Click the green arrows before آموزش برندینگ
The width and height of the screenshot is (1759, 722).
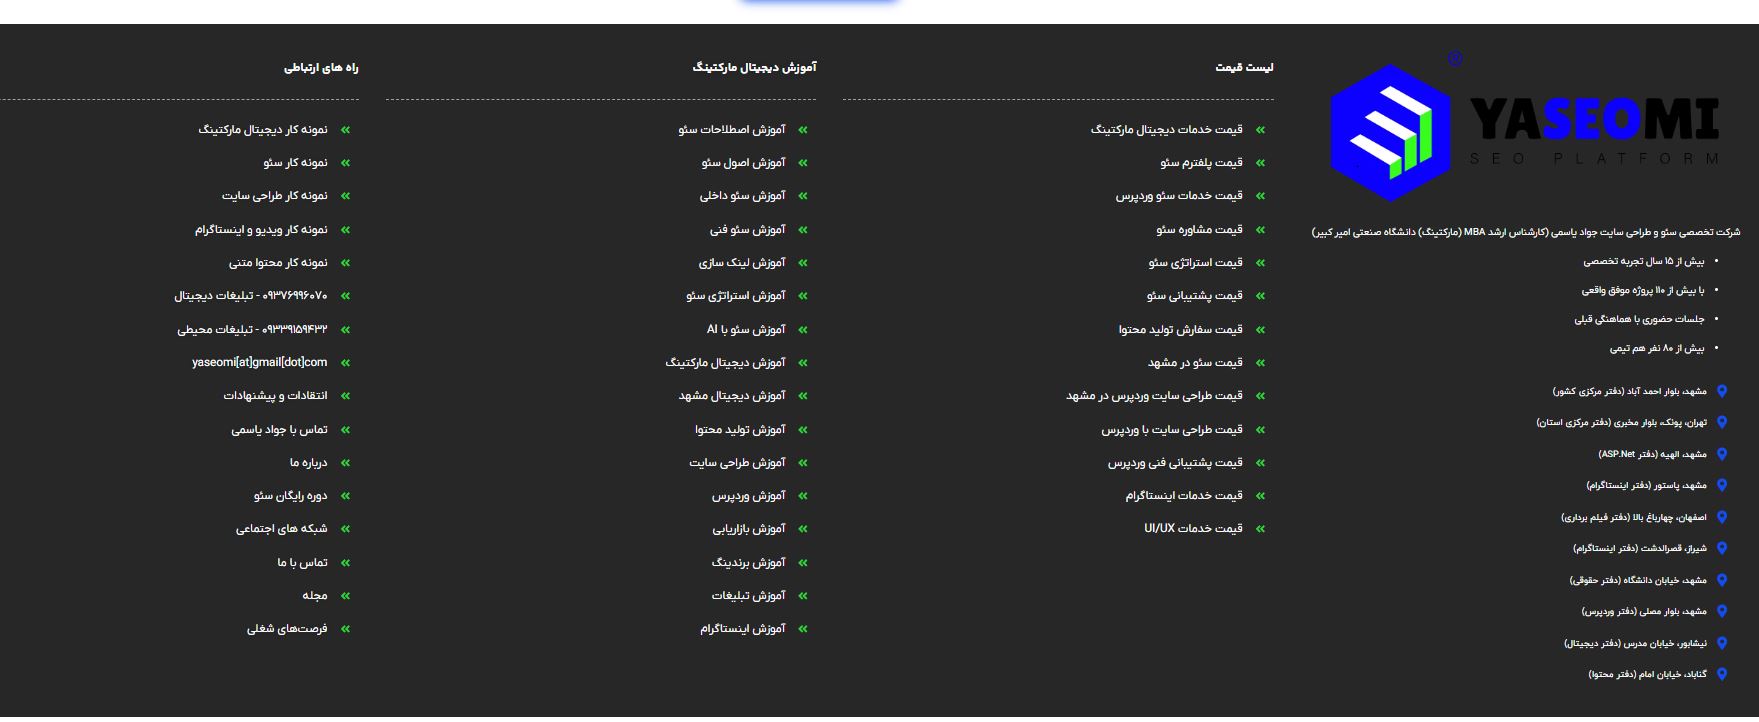click(803, 563)
